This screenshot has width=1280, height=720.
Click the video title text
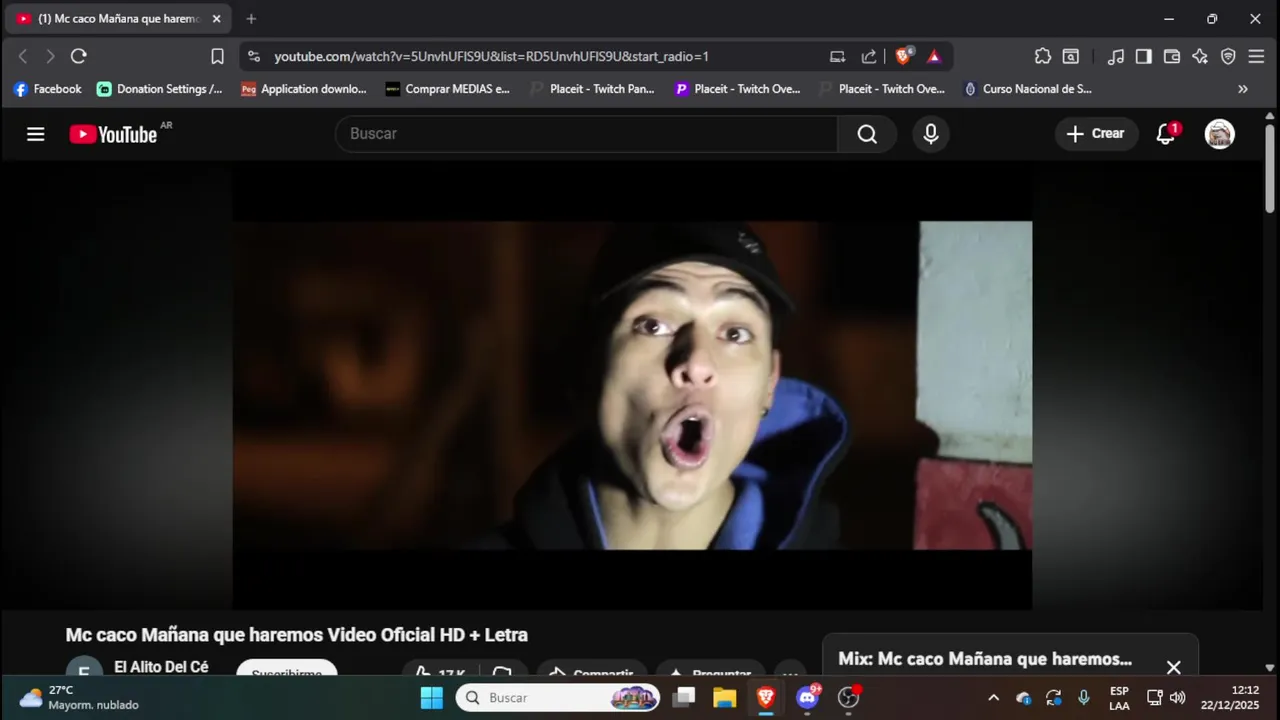tap(296, 635)
